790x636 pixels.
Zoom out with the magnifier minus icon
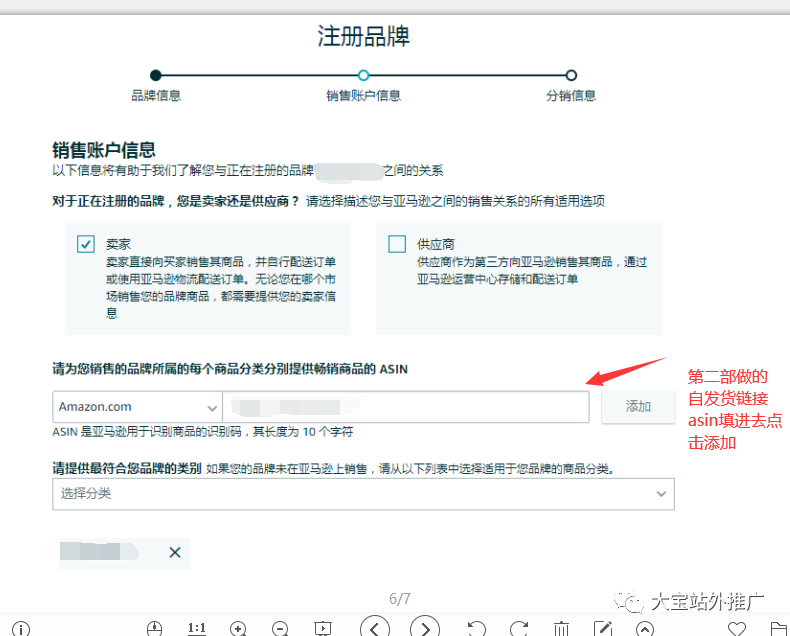pyautogui.click(x=280, y=628)
